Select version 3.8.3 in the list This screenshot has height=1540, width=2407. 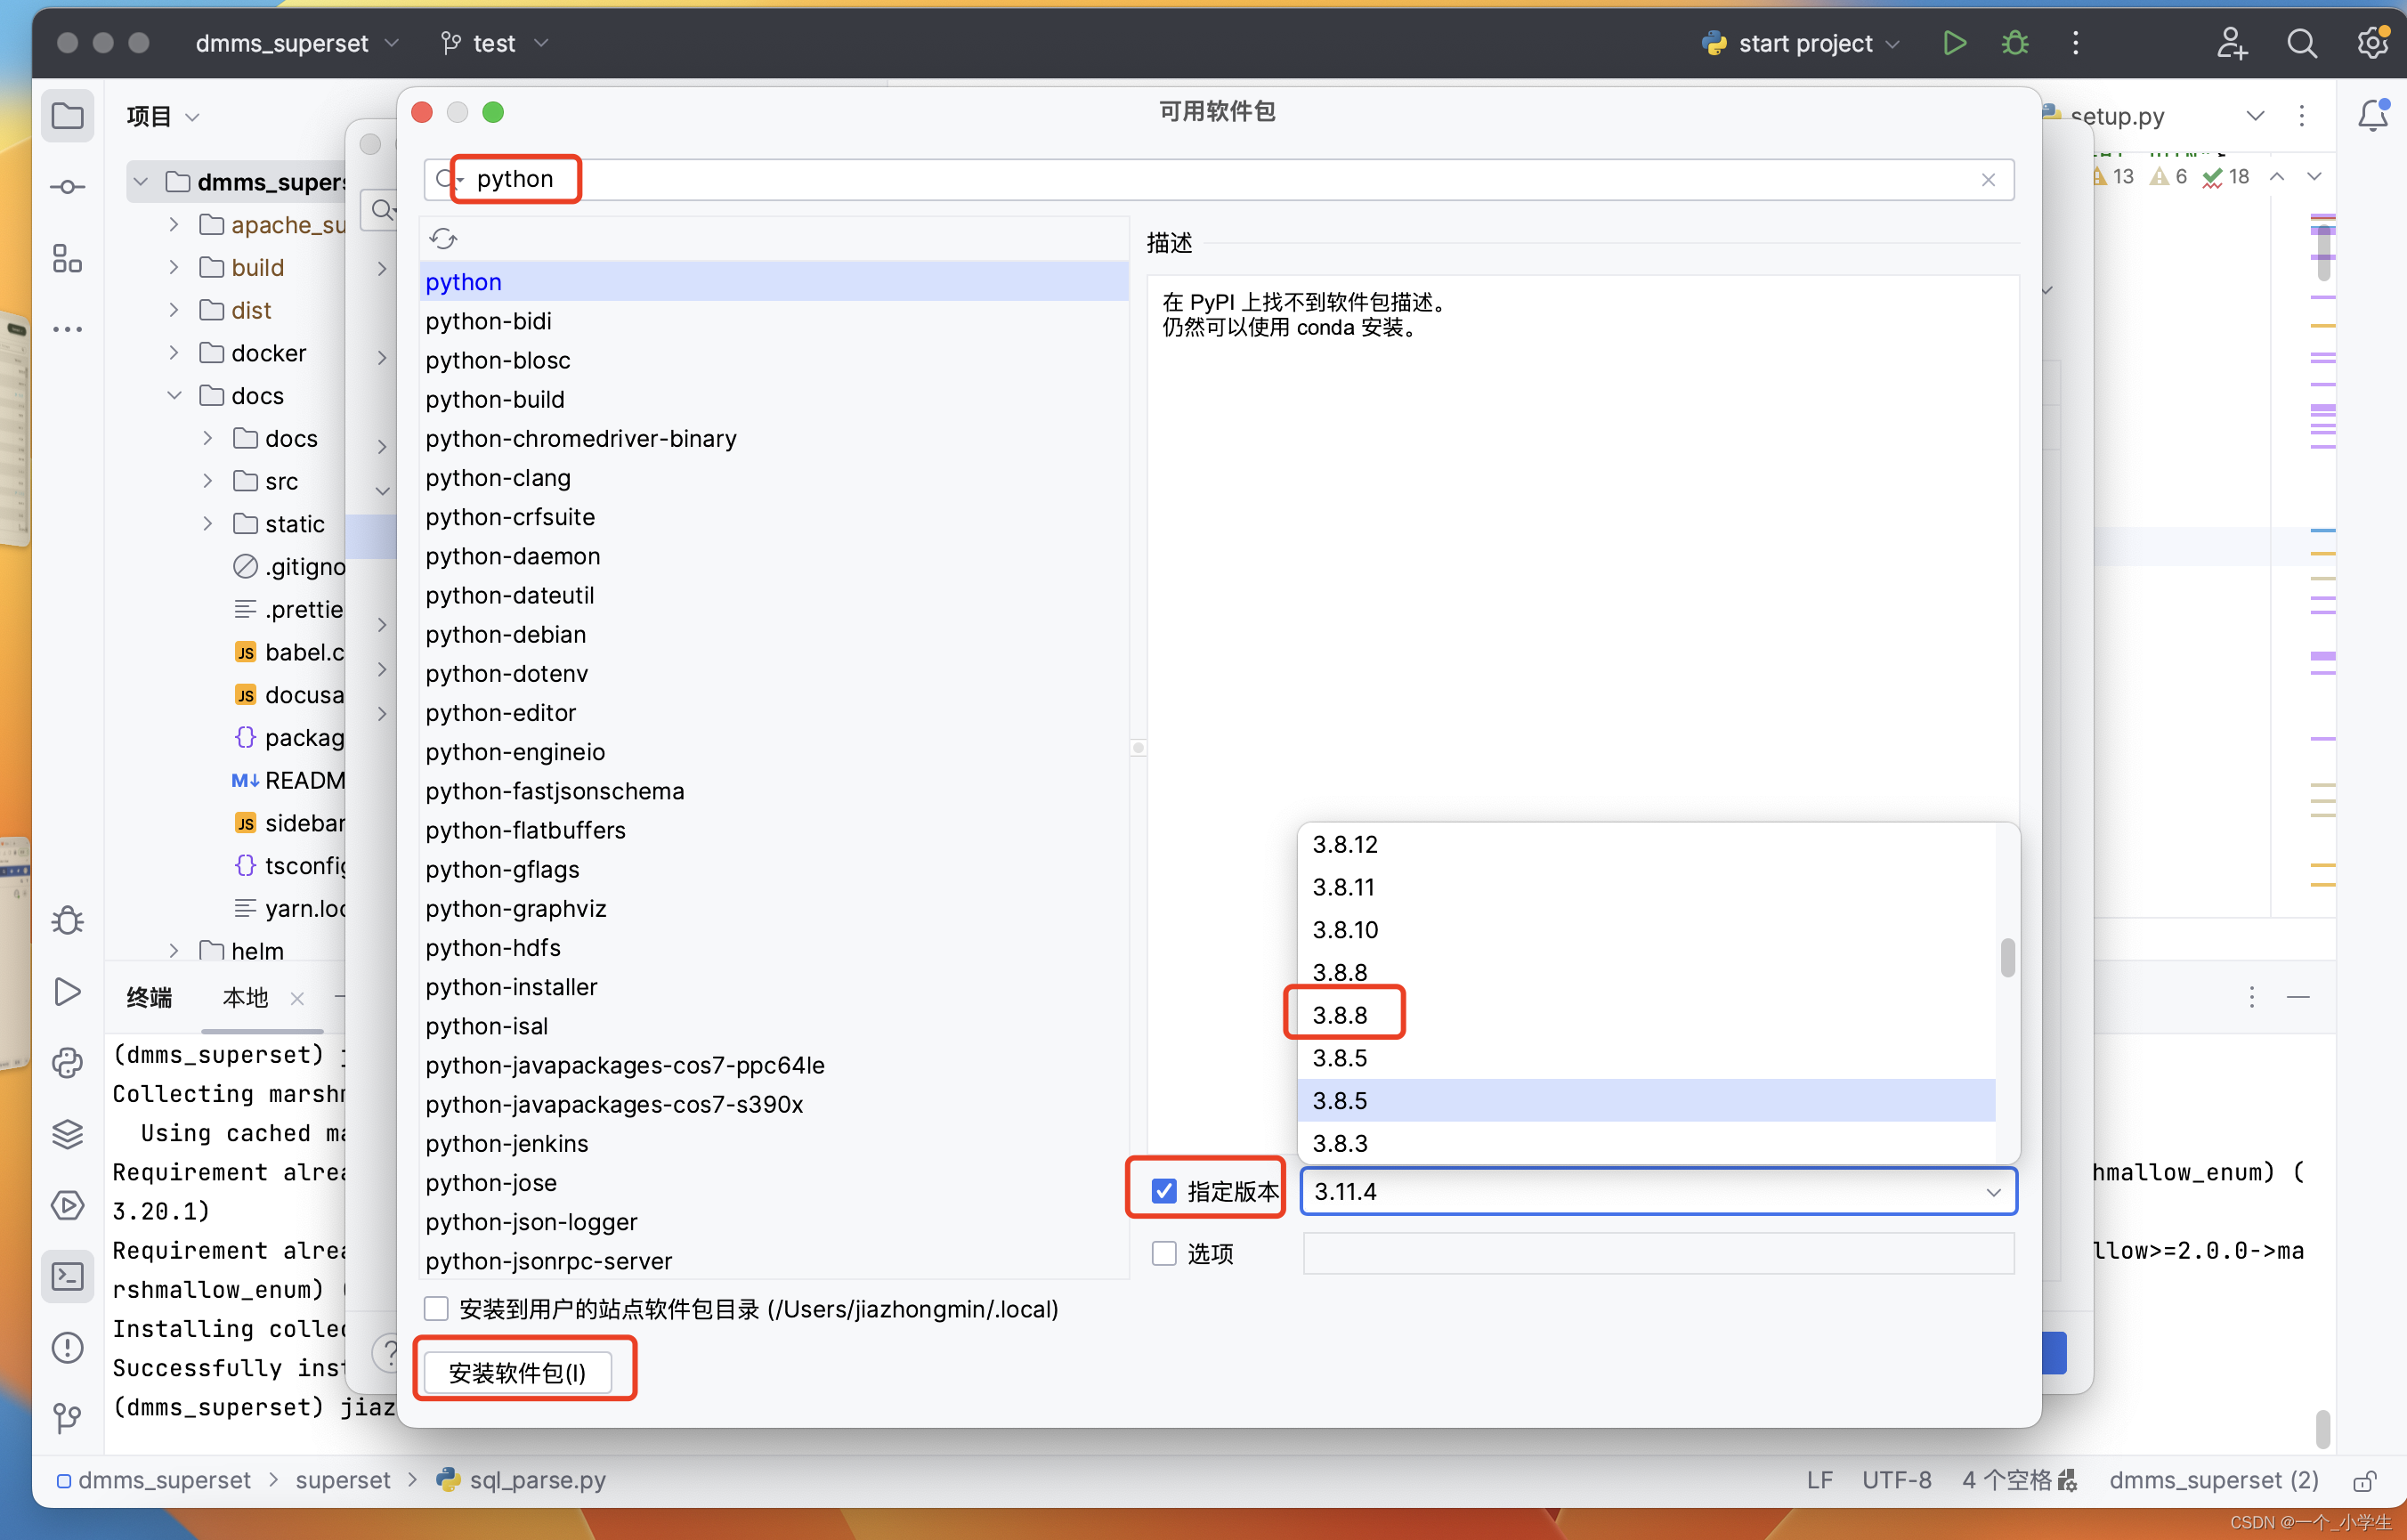point(1646,1142)
